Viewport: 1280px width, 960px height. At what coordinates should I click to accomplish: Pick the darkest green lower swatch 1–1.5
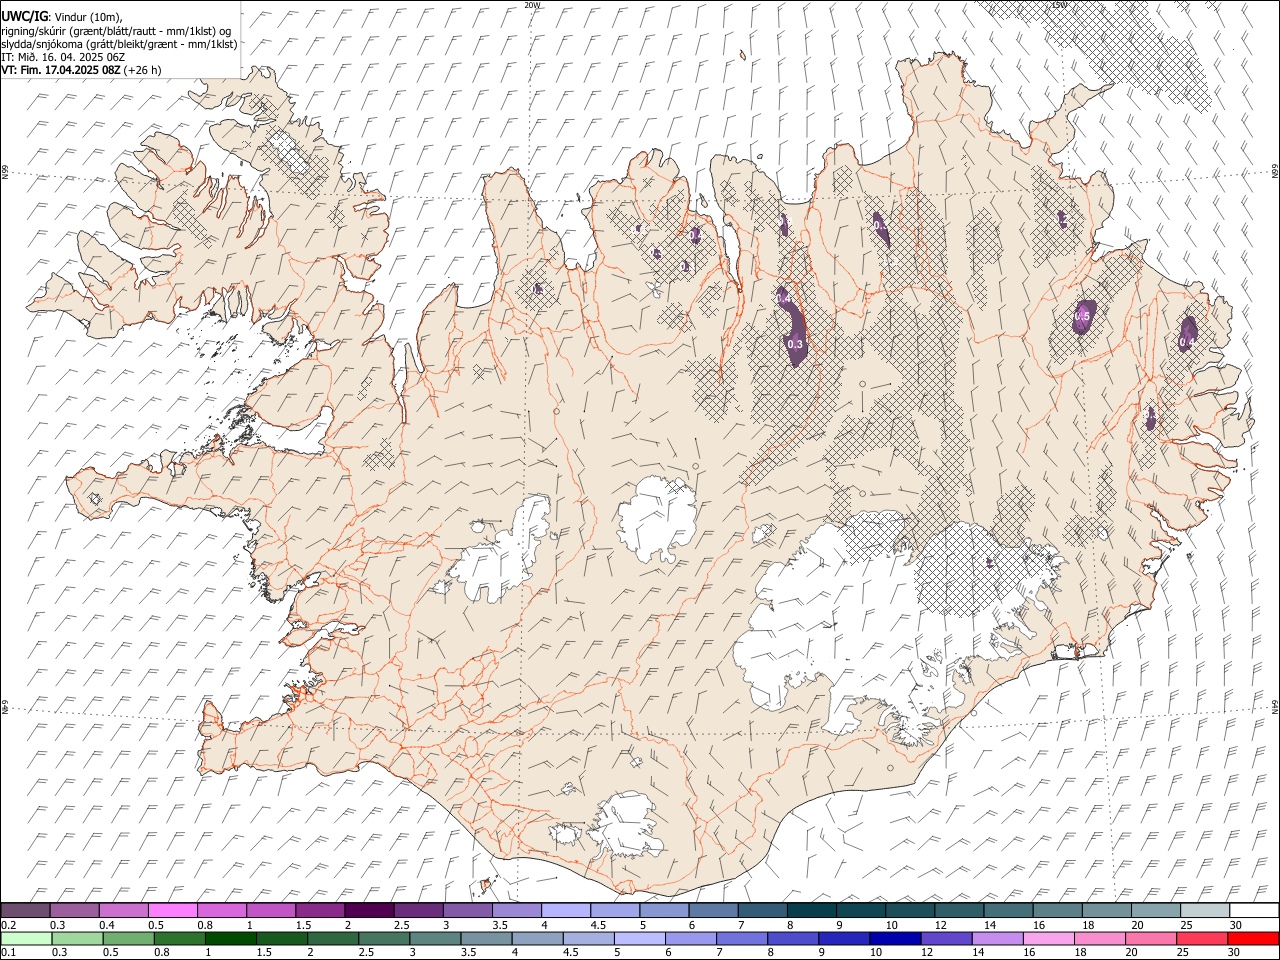pos(231,939)
